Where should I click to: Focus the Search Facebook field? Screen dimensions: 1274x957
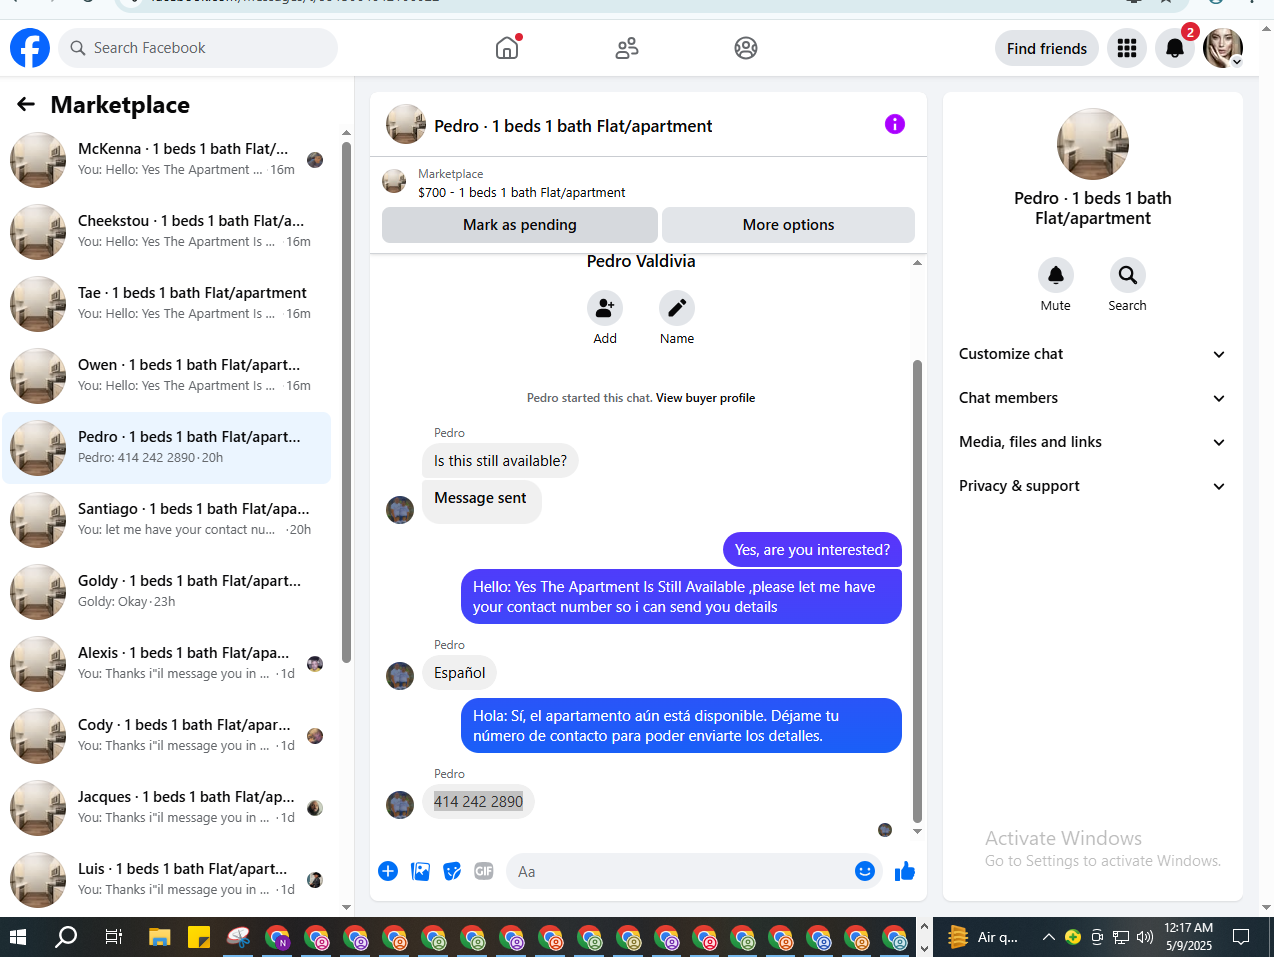pos(198,48)
